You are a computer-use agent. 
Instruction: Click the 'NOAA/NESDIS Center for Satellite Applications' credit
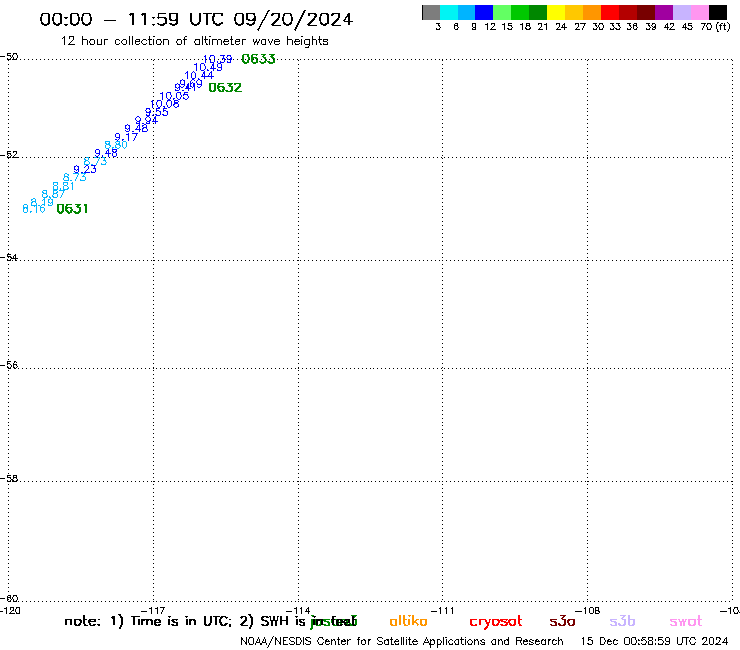(x=364, y=642)
